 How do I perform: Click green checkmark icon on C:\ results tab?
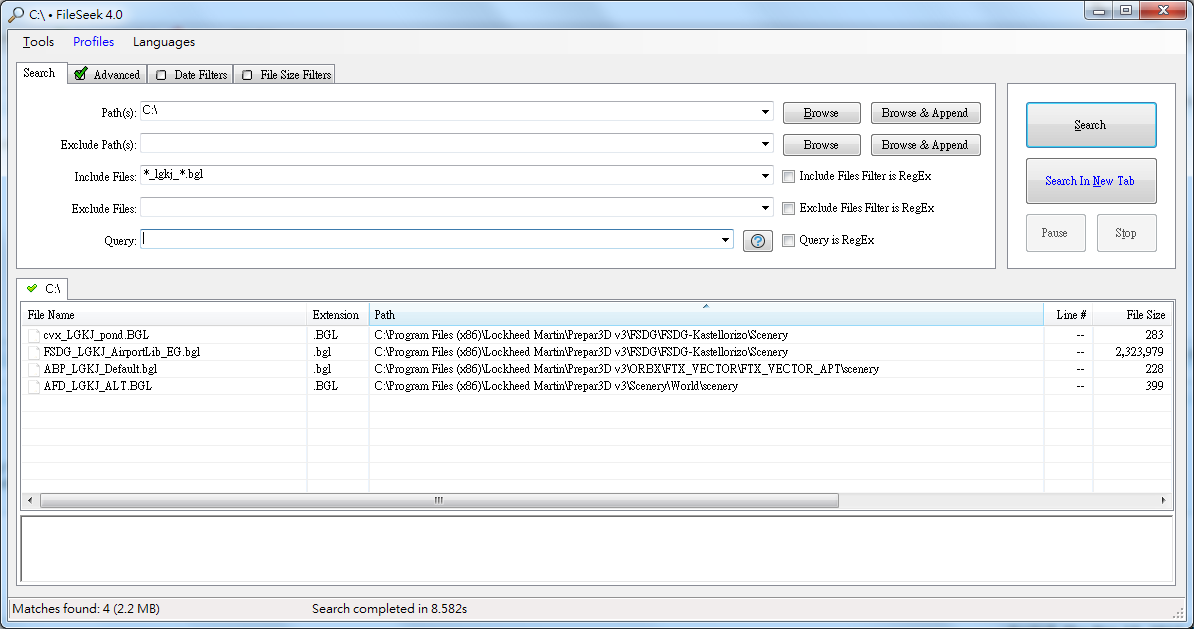33,289
